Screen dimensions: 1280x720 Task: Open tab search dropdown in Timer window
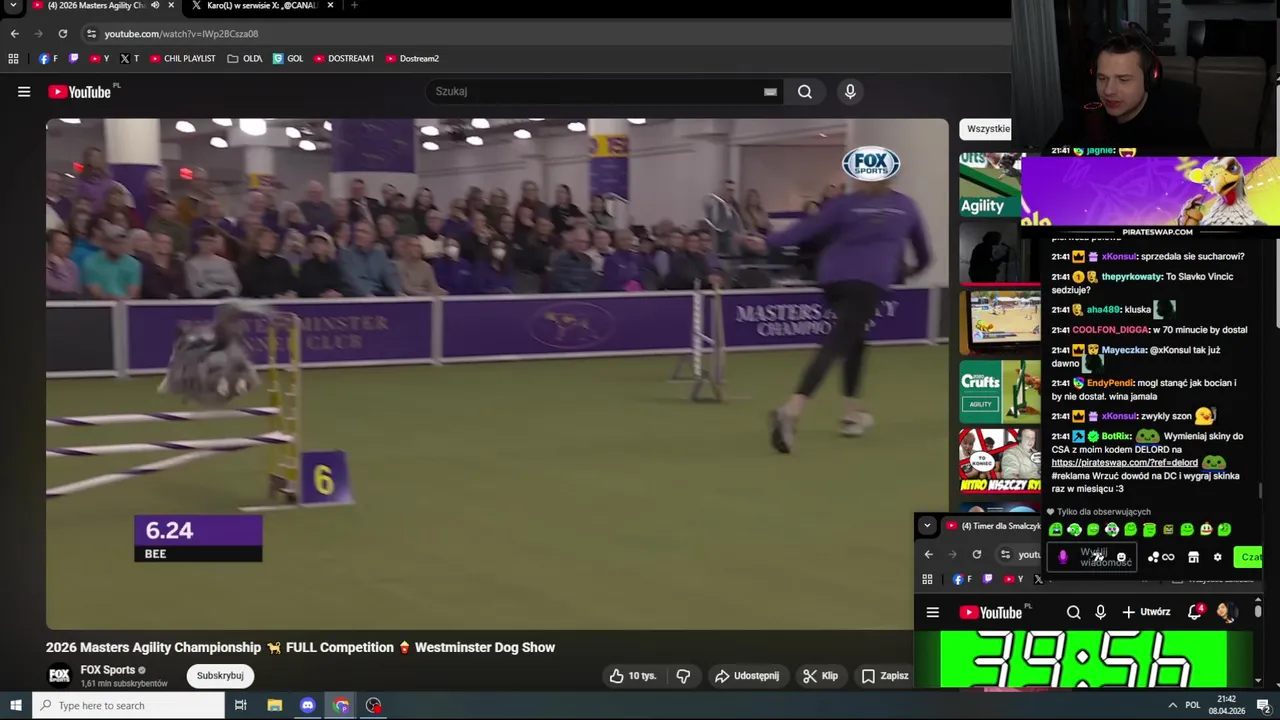pos(927,525)
